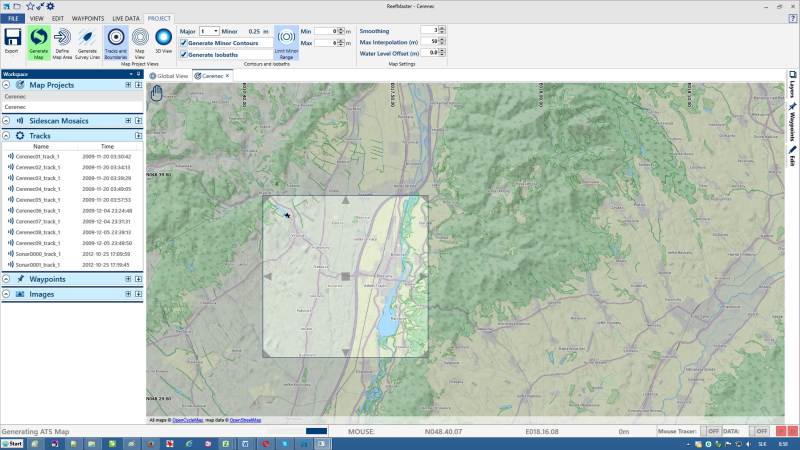800x450 pixels.
Task: Click the Windows Start button
Action: coord(12,443)
